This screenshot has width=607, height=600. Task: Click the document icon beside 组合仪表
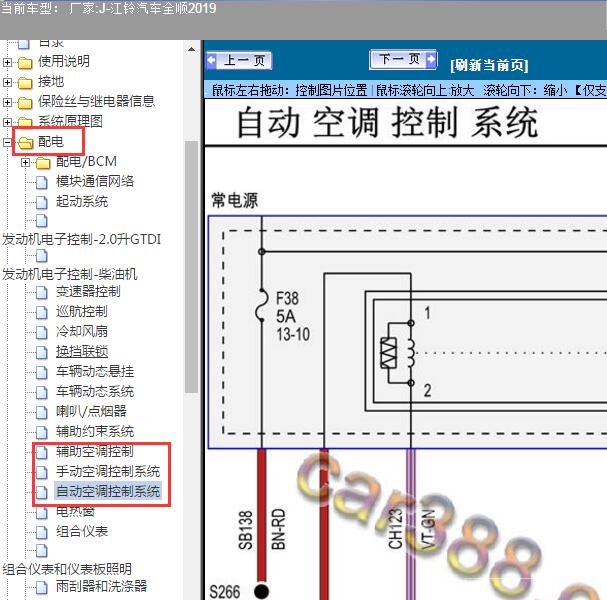(41, 532)
